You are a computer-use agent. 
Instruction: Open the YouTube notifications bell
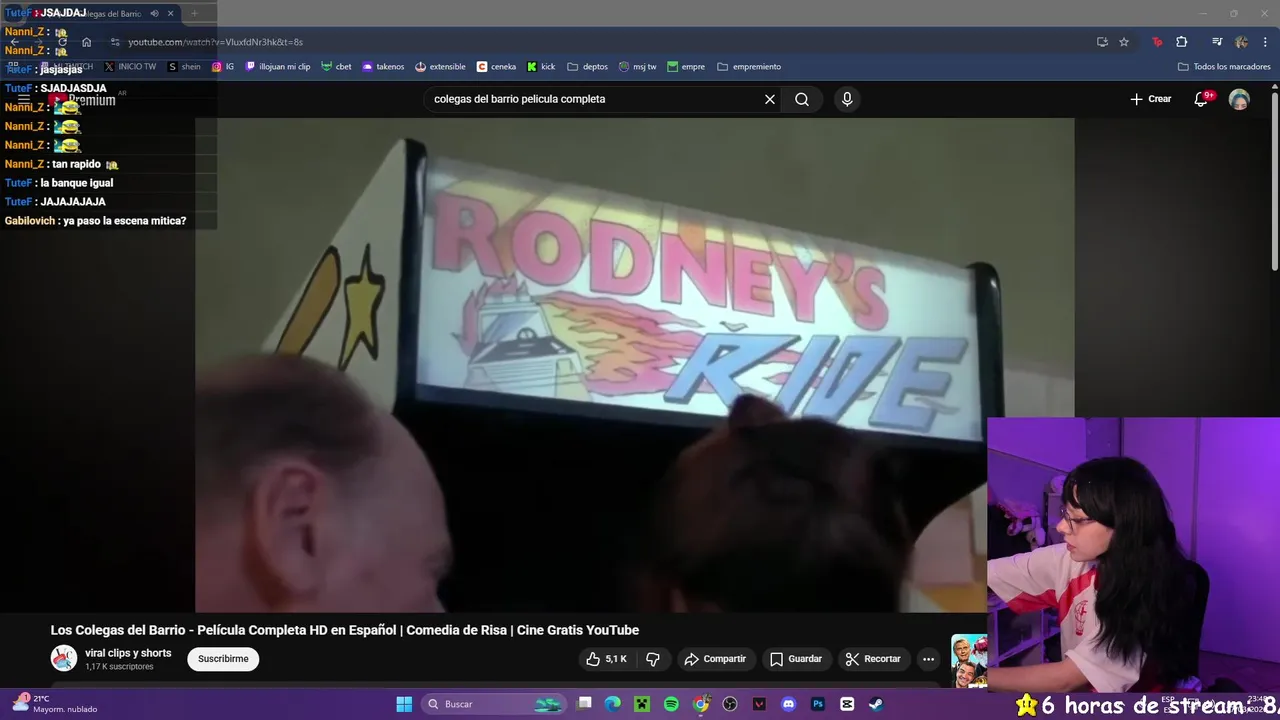(x=1202, y=99)
